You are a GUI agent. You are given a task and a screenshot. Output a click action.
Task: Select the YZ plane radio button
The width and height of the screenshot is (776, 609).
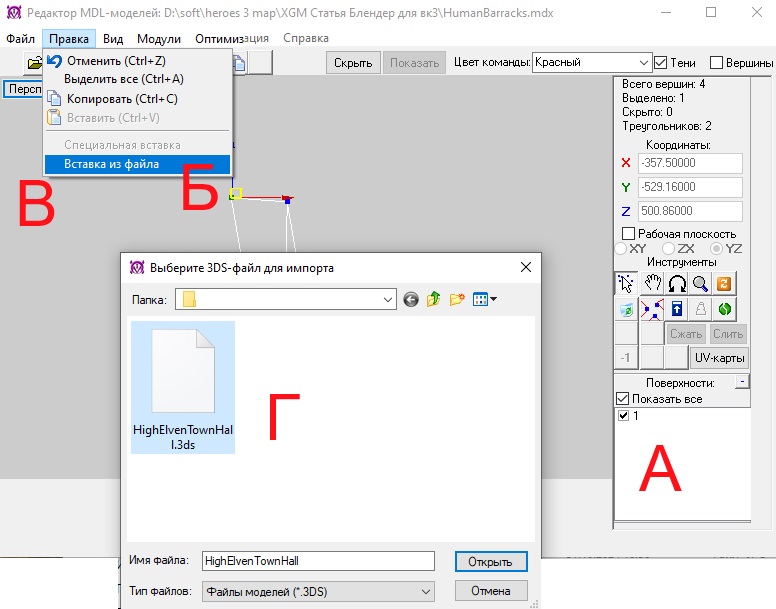tap(716, 248)
